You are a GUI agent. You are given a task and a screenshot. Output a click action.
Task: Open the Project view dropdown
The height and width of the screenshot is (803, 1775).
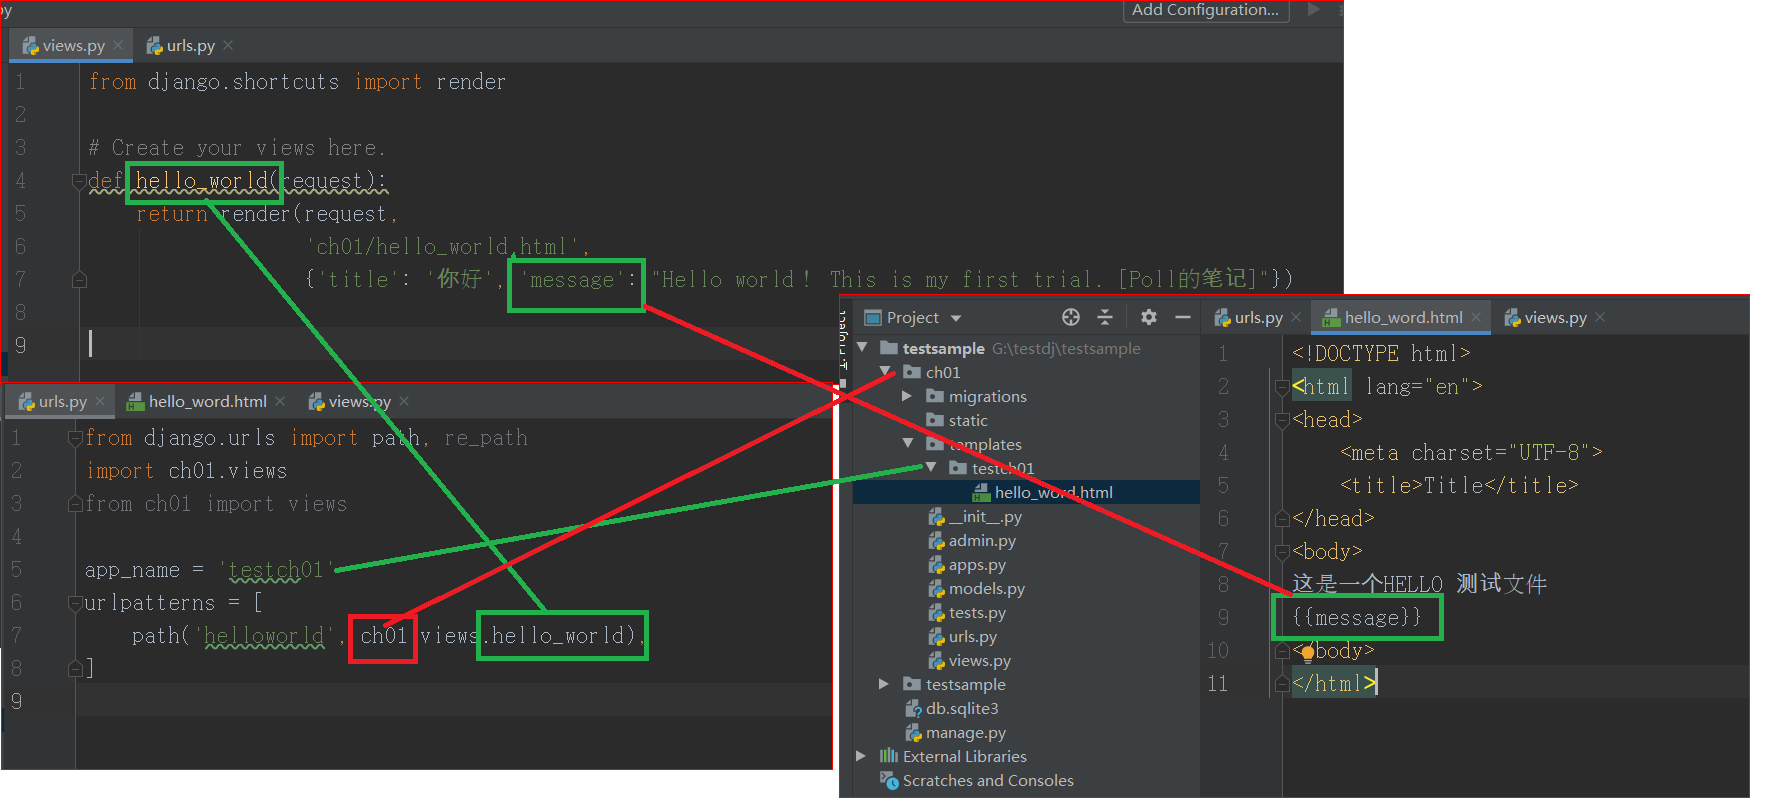(x=955, y=318)
